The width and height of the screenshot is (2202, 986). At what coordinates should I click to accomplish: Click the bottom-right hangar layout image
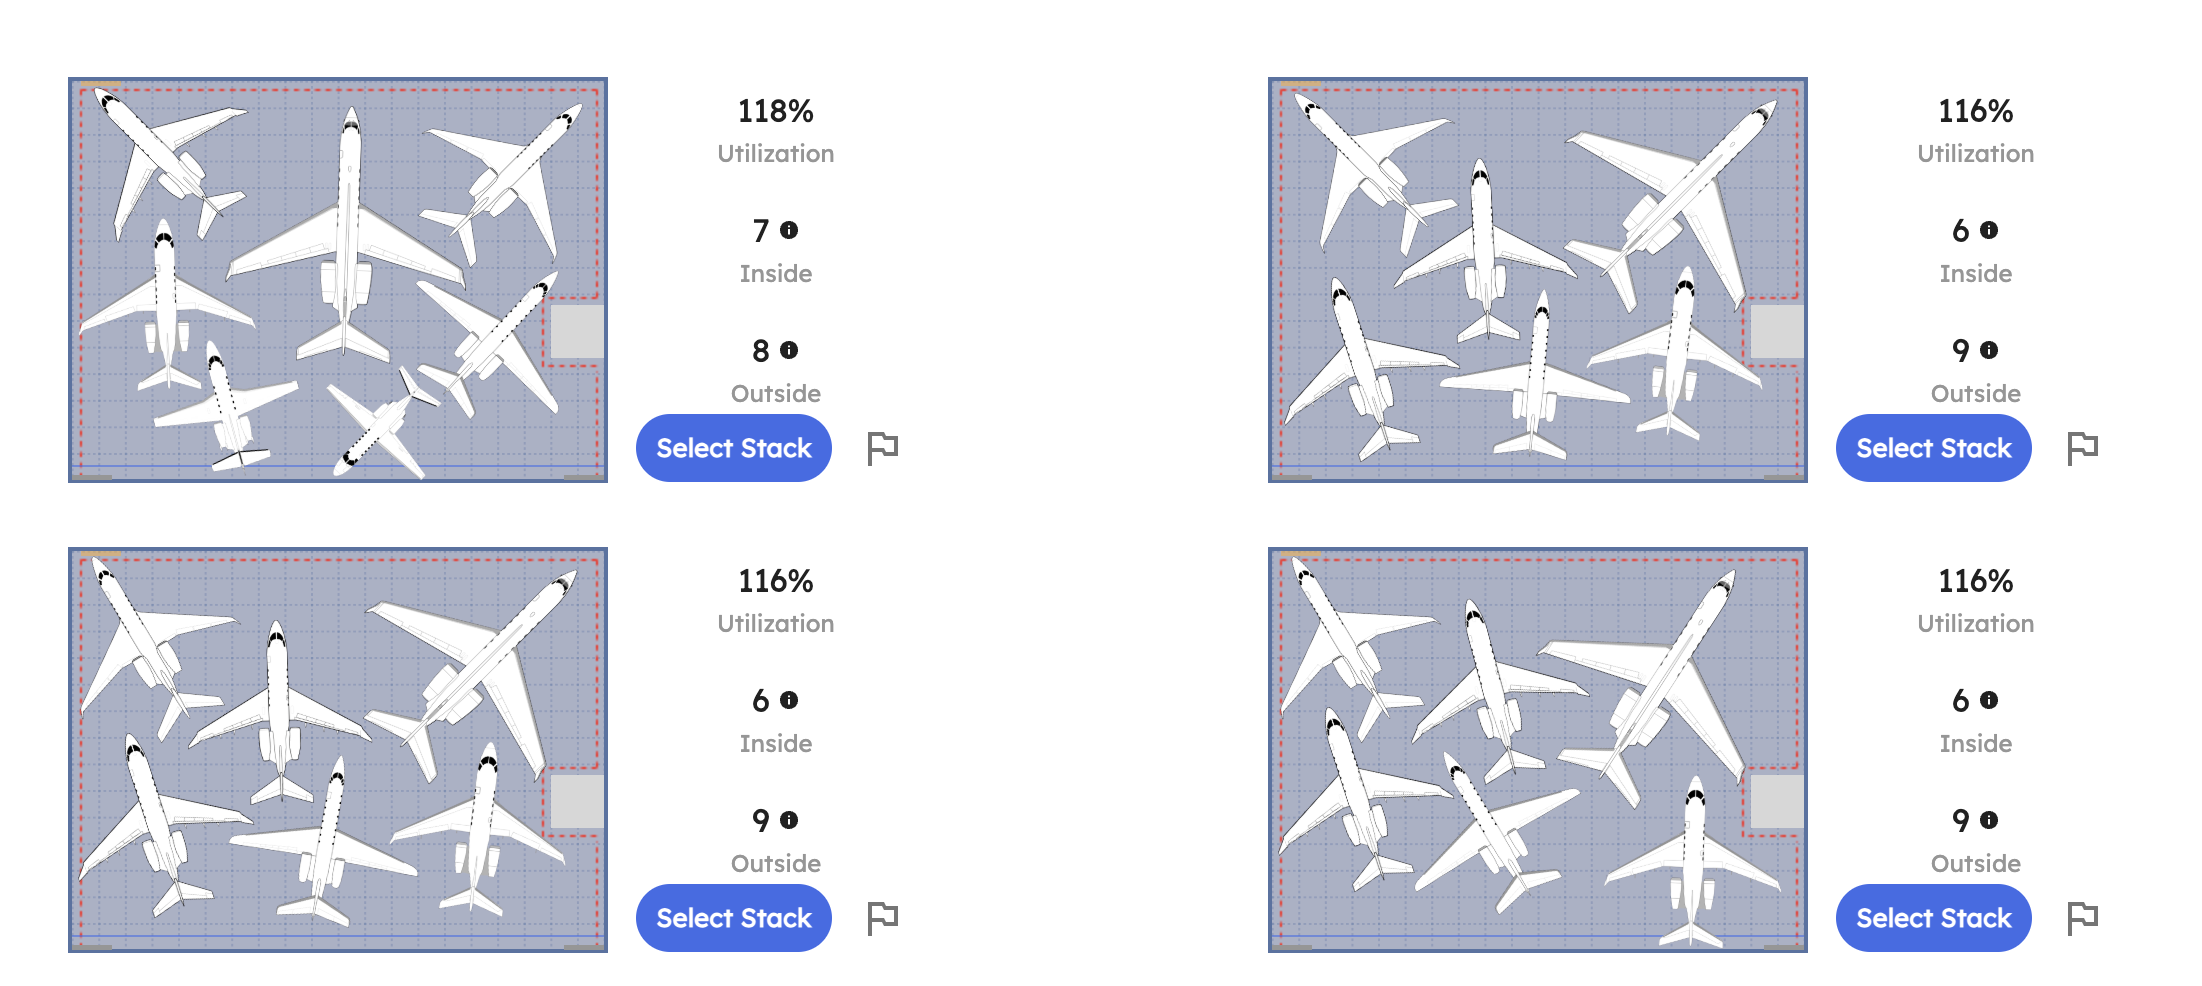1538,750
